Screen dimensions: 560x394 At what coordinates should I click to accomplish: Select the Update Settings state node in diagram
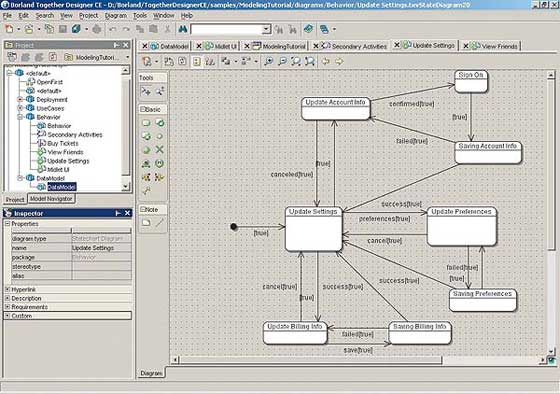(x=314, y=229)
